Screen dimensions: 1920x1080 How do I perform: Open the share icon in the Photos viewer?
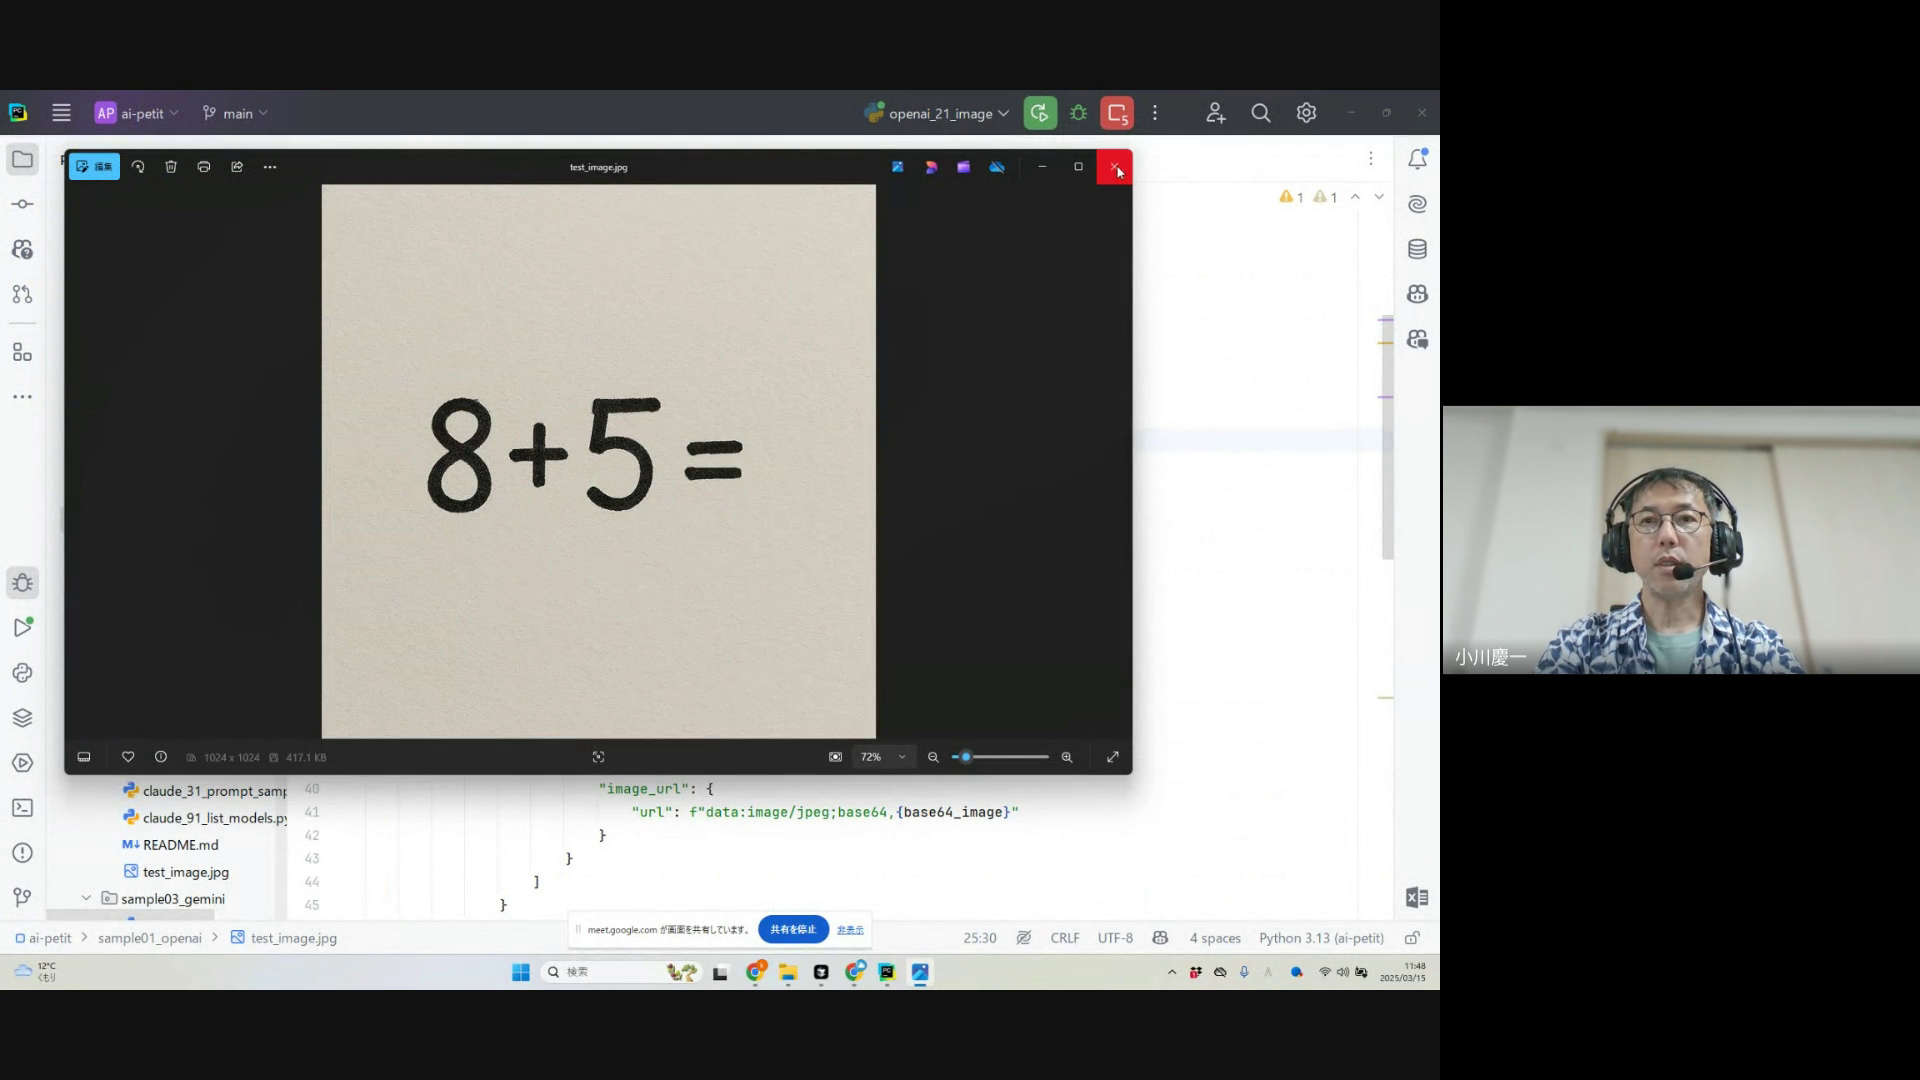(237, 167)
